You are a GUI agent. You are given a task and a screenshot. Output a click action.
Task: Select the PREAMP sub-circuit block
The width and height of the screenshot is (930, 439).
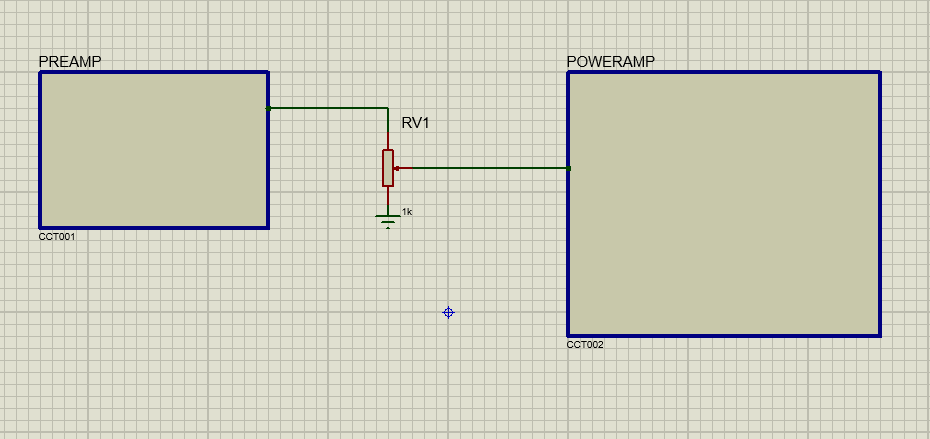pos(154,150)
